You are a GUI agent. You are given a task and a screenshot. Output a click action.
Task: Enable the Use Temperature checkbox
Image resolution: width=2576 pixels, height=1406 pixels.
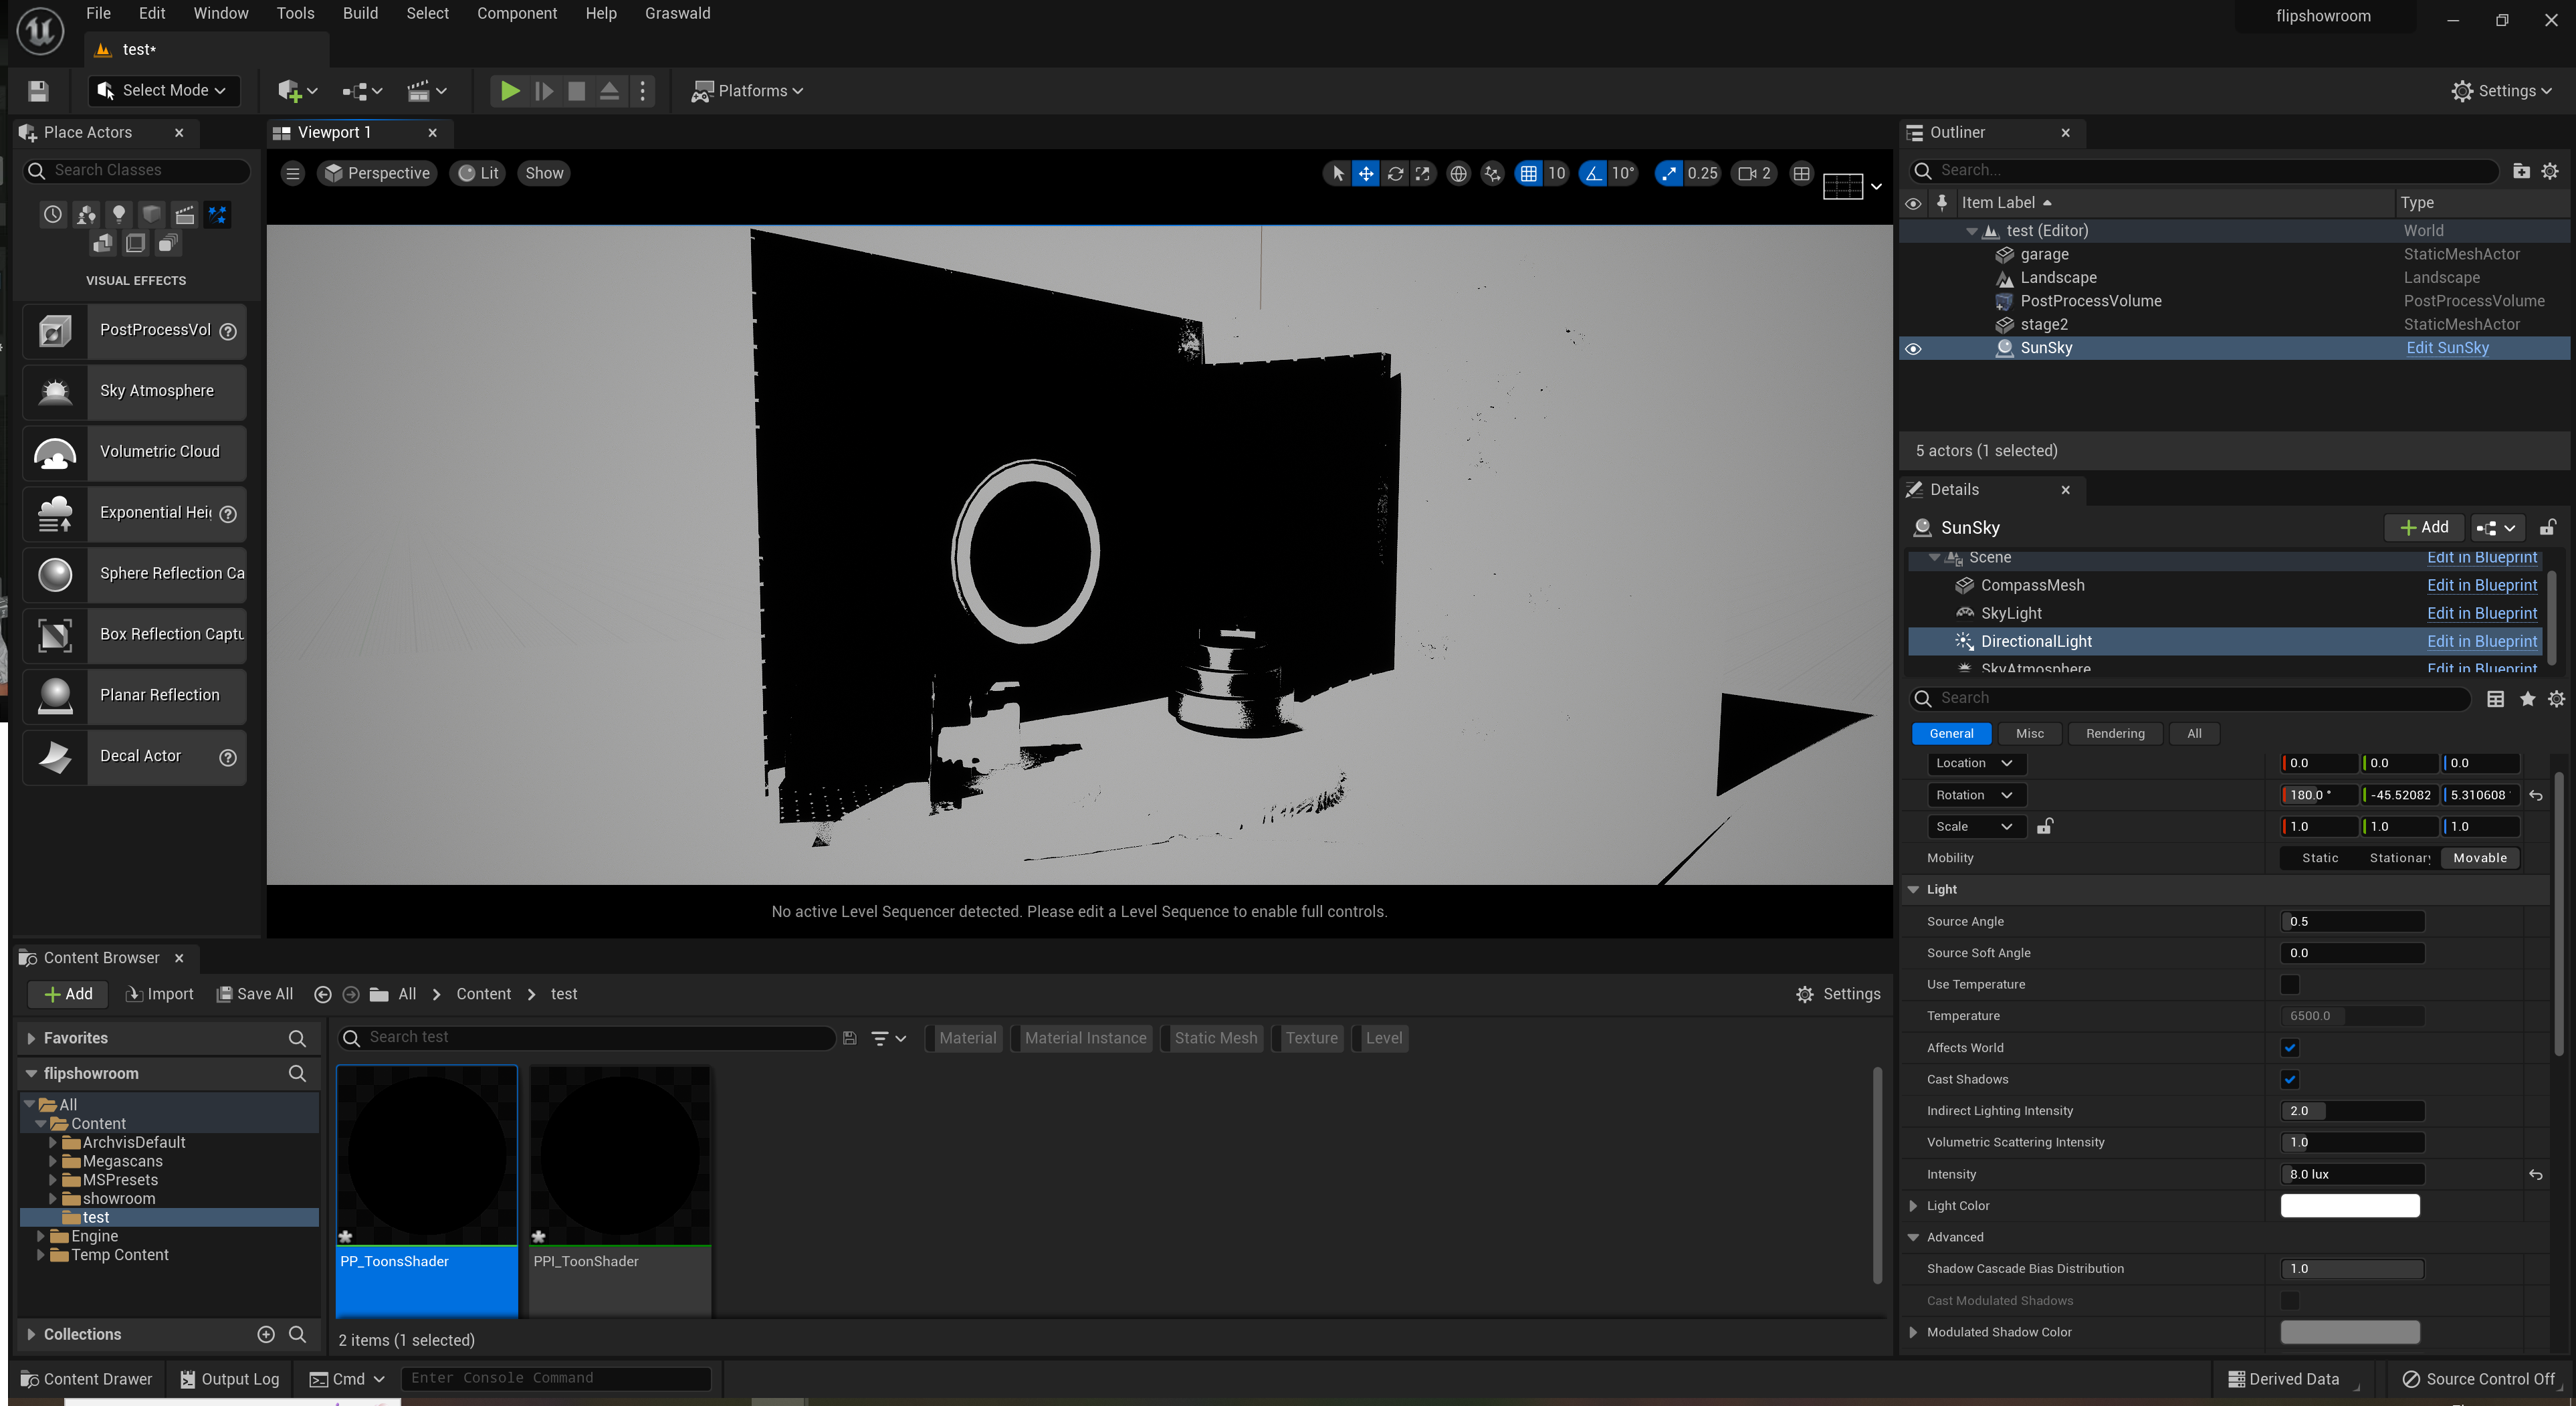pyautogui.click(x=2289, y=984)
